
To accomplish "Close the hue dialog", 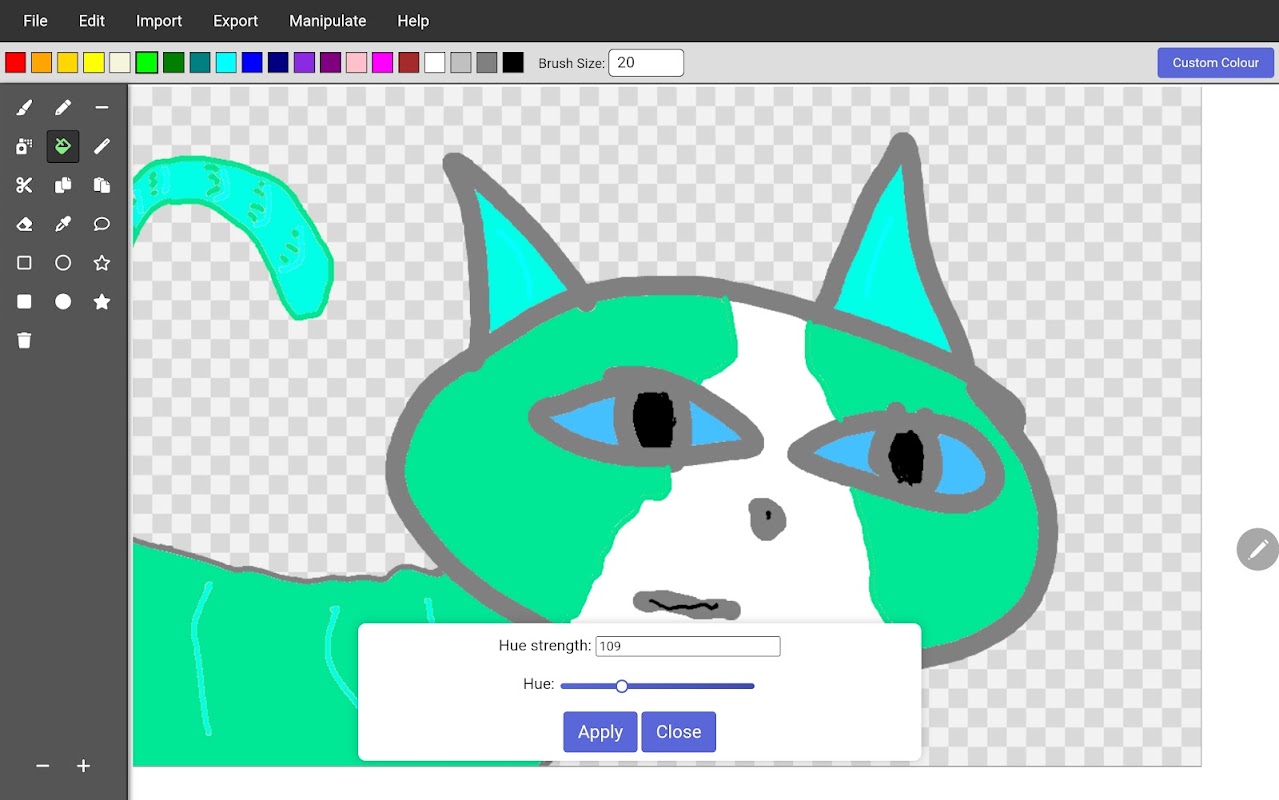I will pyautogui.click(x=678, y=732).
